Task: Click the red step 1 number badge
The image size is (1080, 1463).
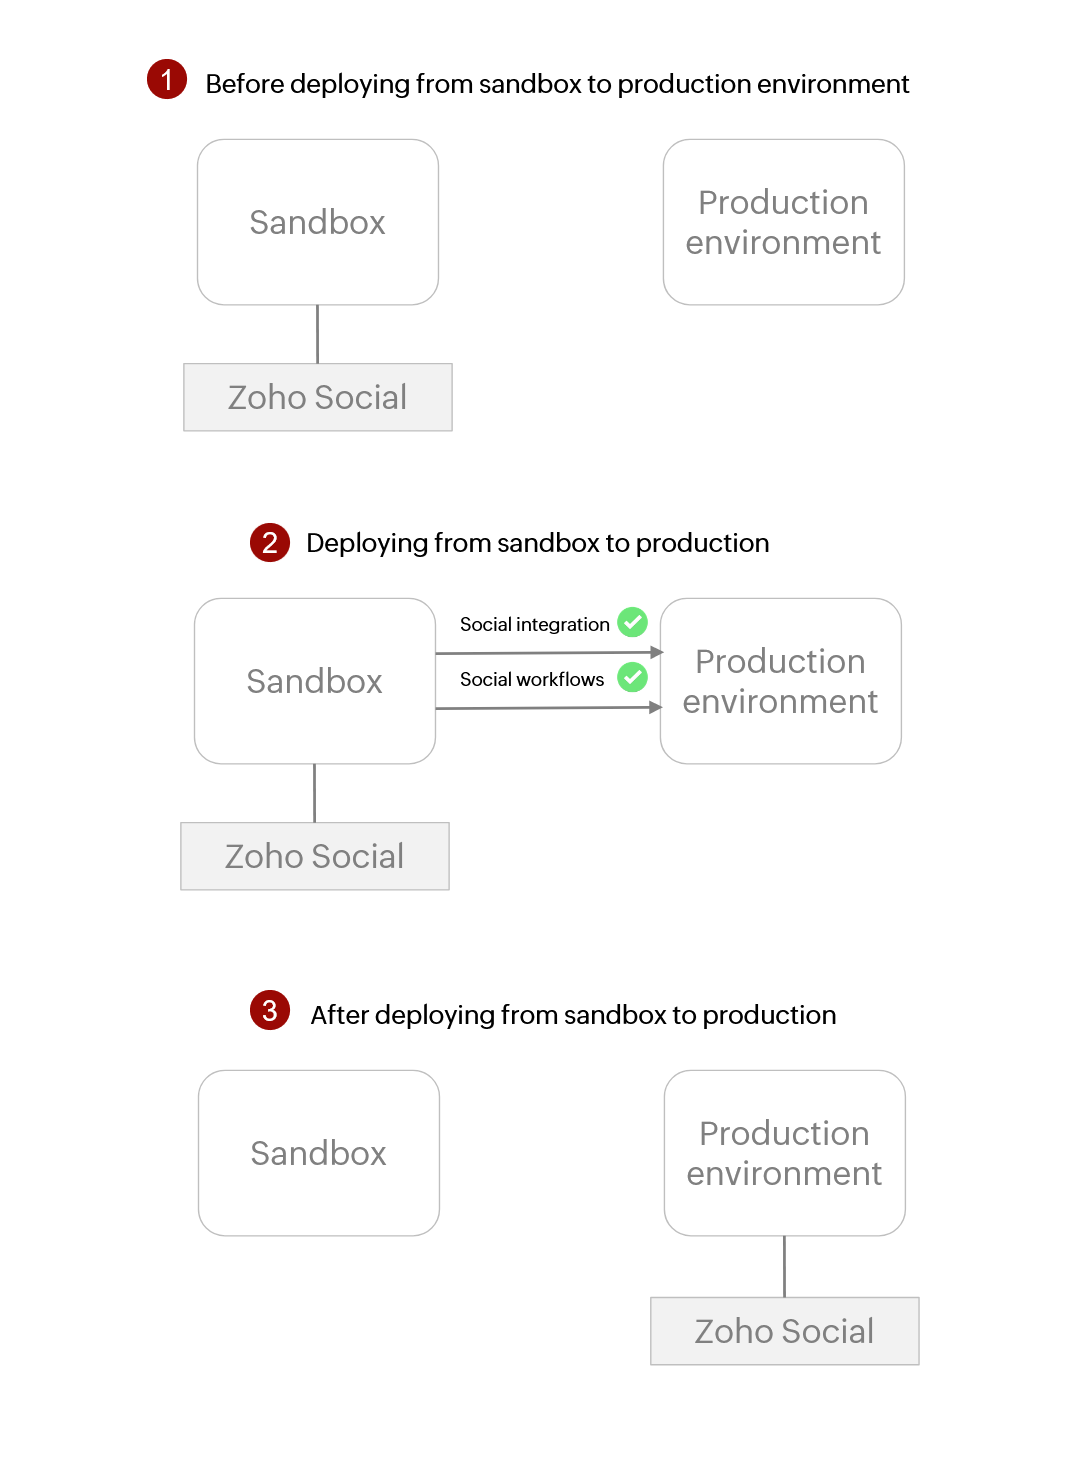Action: (167, 79)
